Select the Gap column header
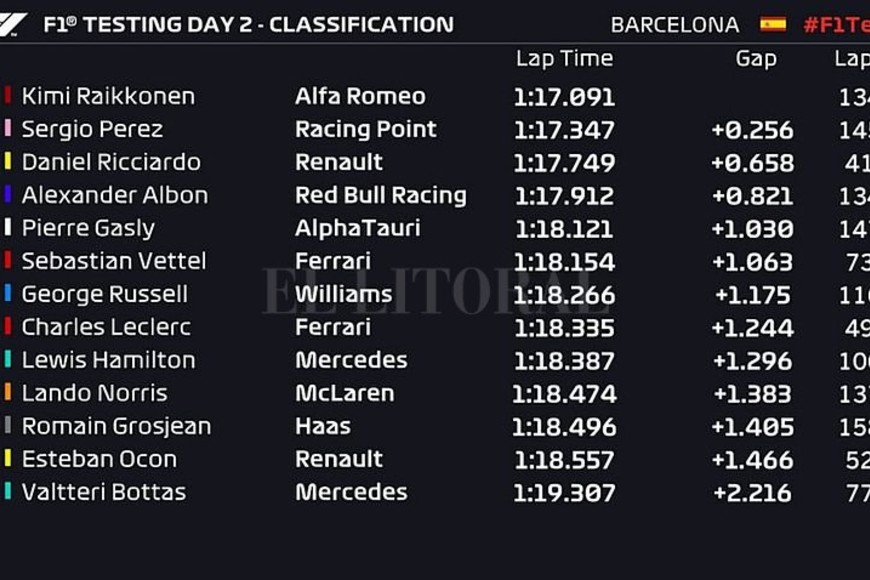870x580 pixels. click(x=756, y=59)
